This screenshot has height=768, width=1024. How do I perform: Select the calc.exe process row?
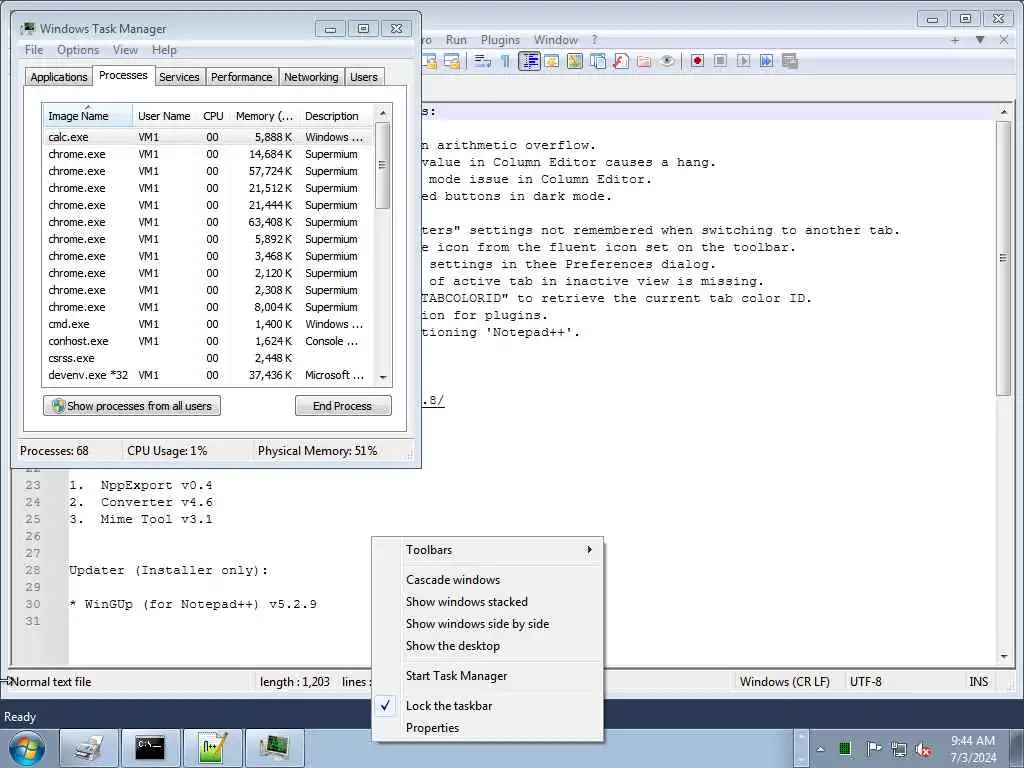coord(208,137)
